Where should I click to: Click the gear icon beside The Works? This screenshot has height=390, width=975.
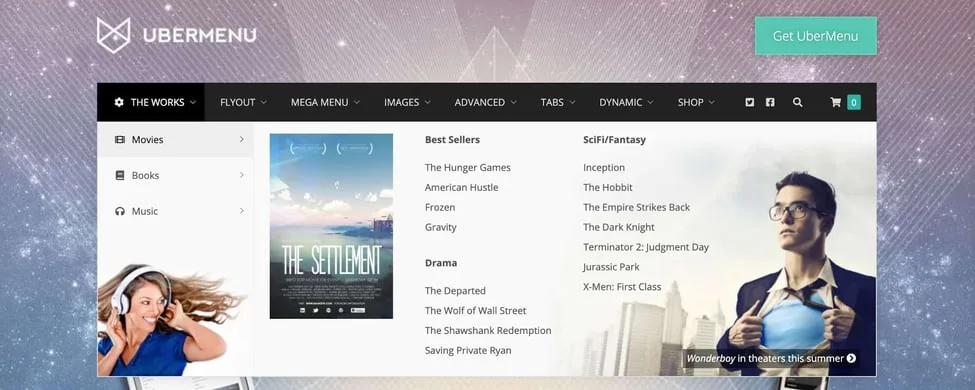coord(119,103)
